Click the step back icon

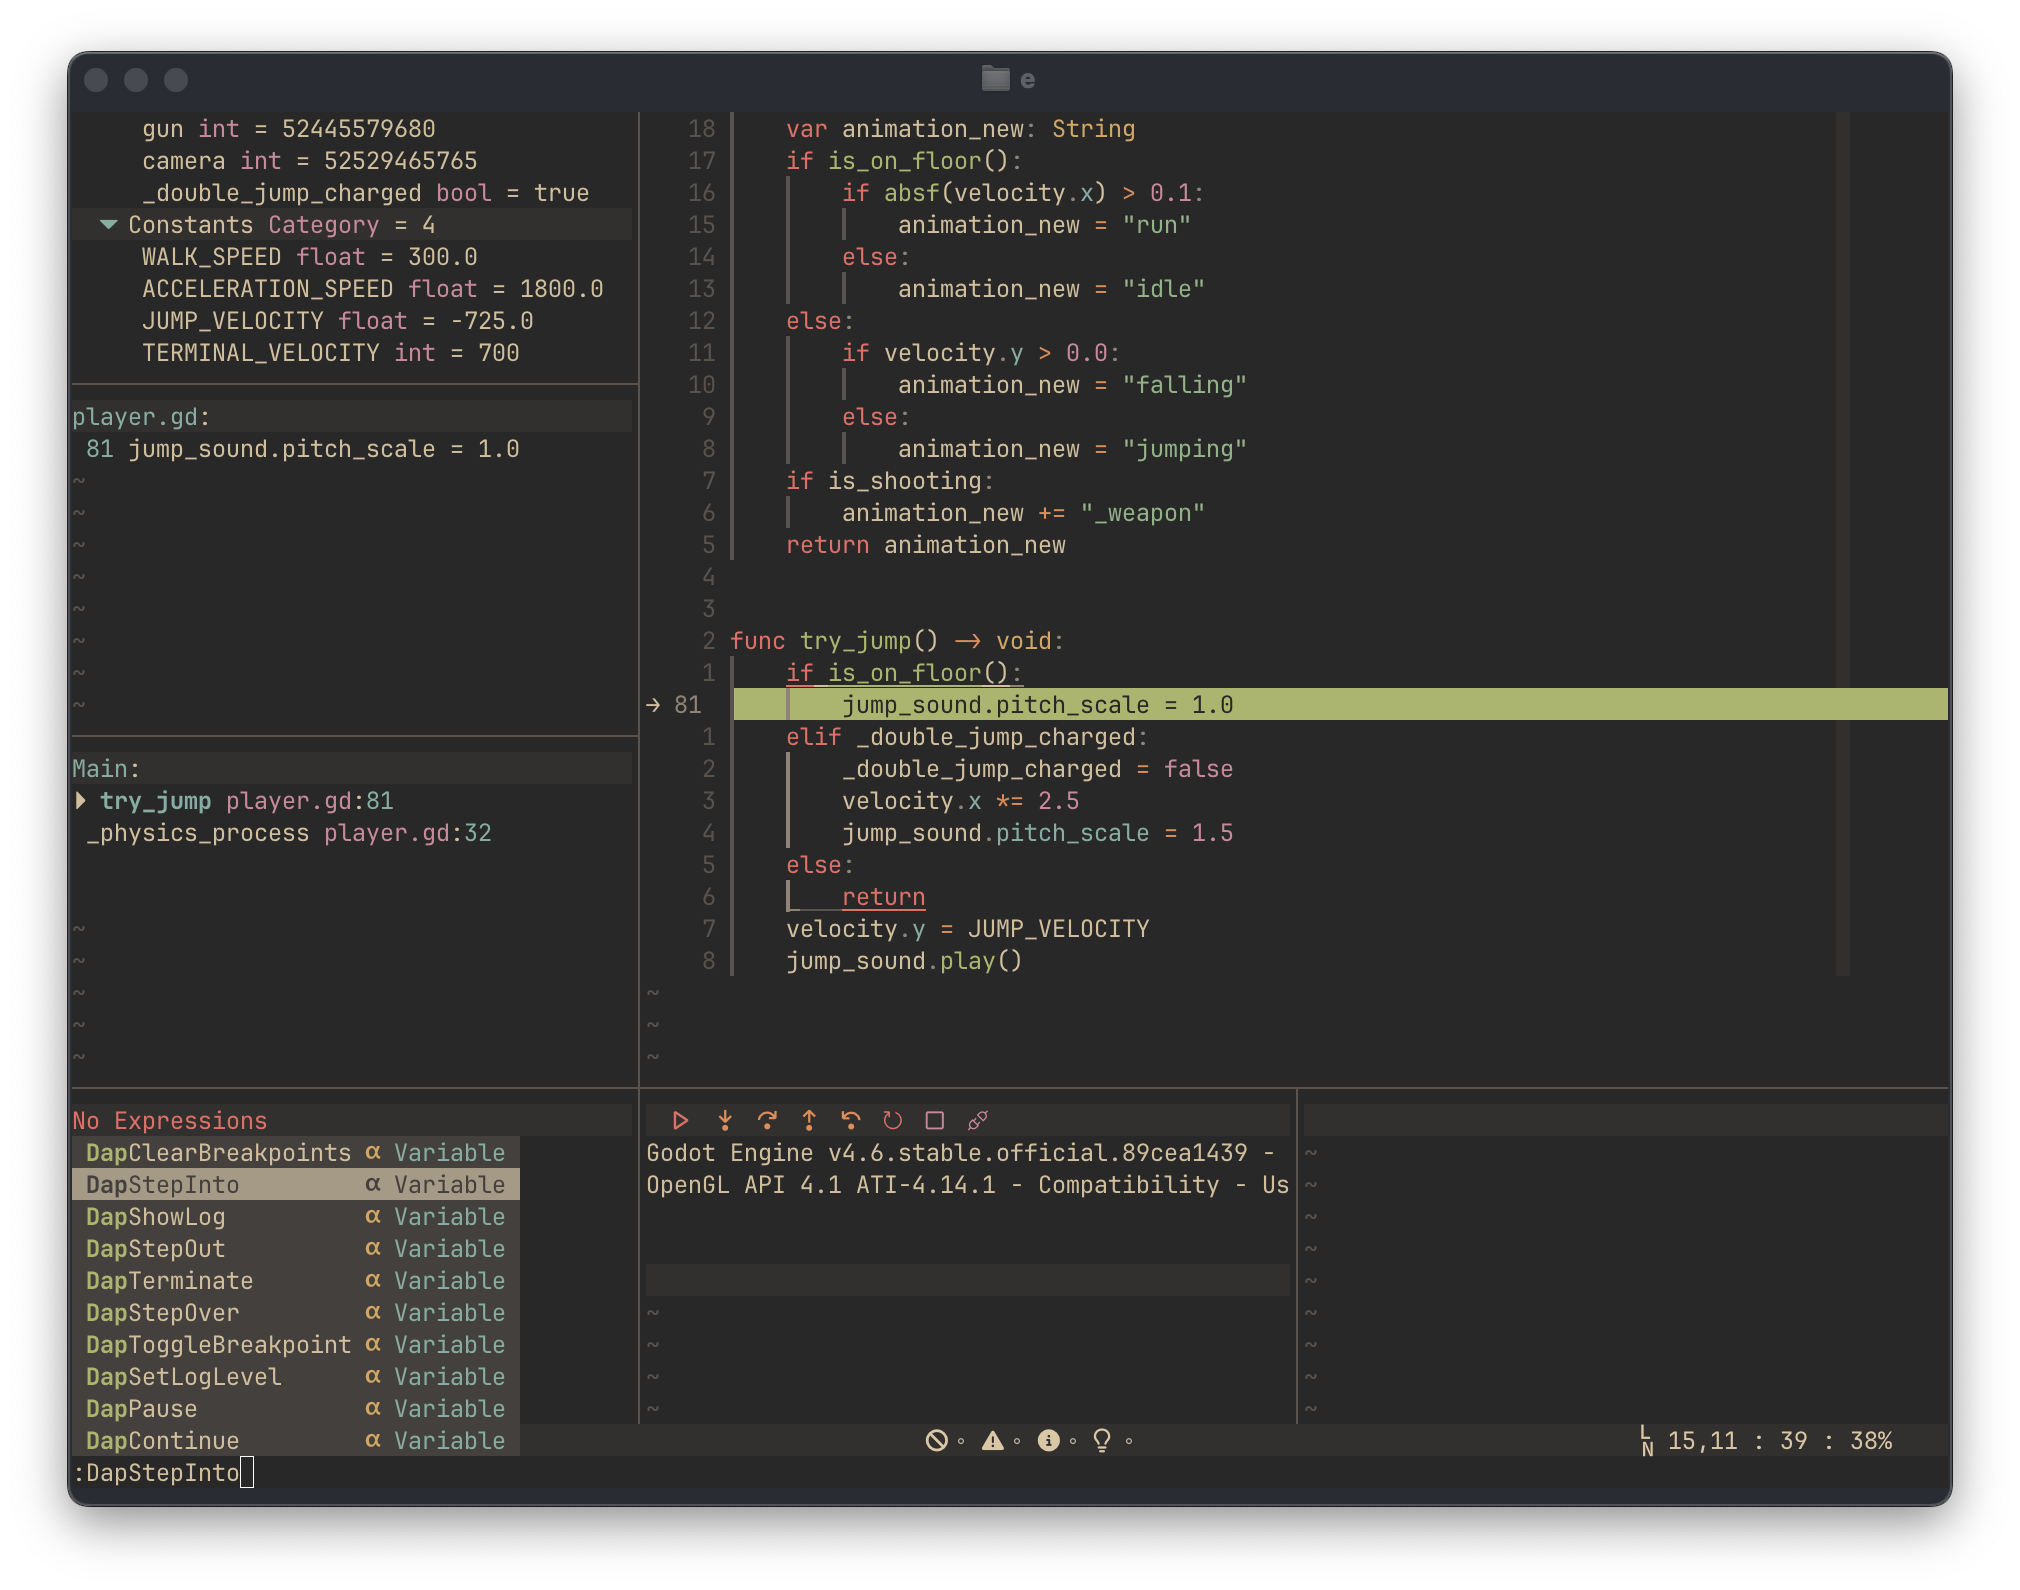851,1120
